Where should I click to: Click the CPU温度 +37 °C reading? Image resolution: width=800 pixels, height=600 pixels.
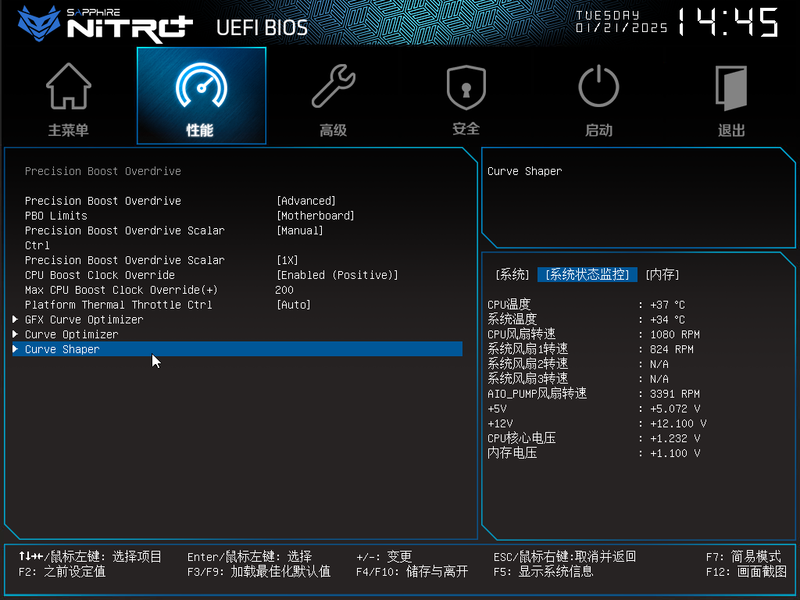[x=587, y=305]
